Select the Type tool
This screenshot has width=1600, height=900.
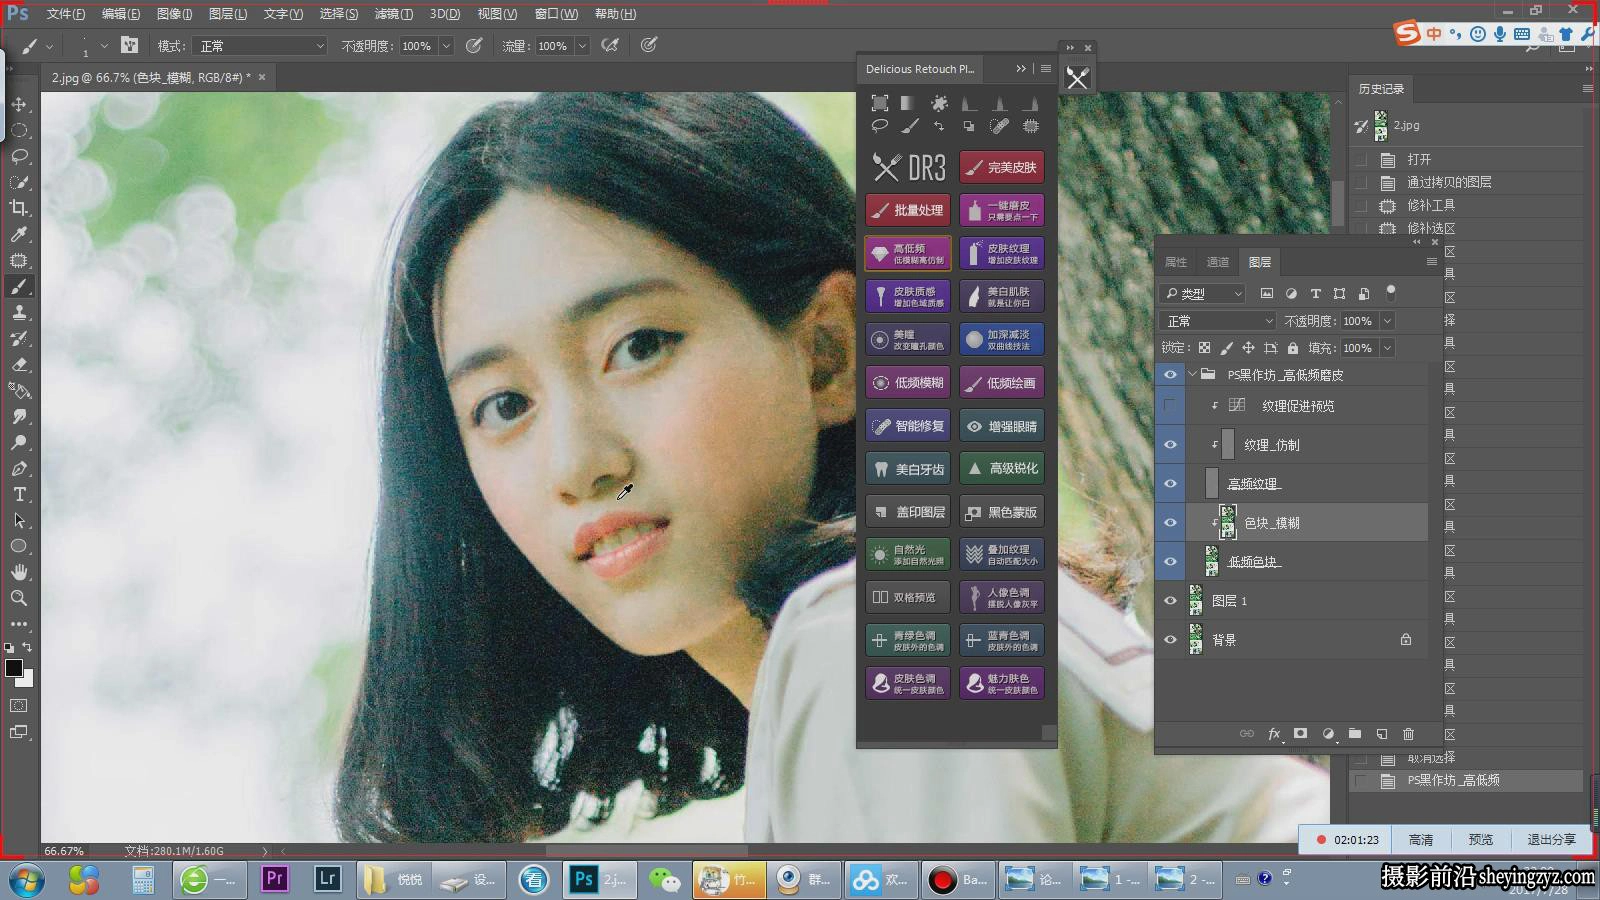[x=19, y=494]
